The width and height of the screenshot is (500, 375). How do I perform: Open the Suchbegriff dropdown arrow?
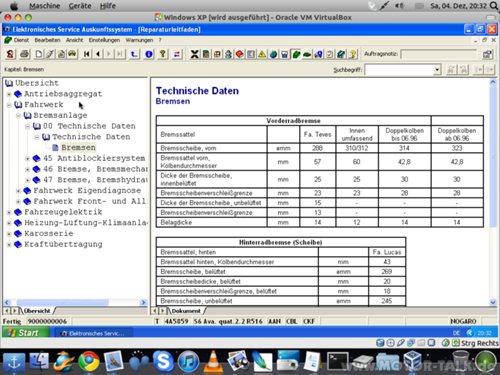[437, 70]
